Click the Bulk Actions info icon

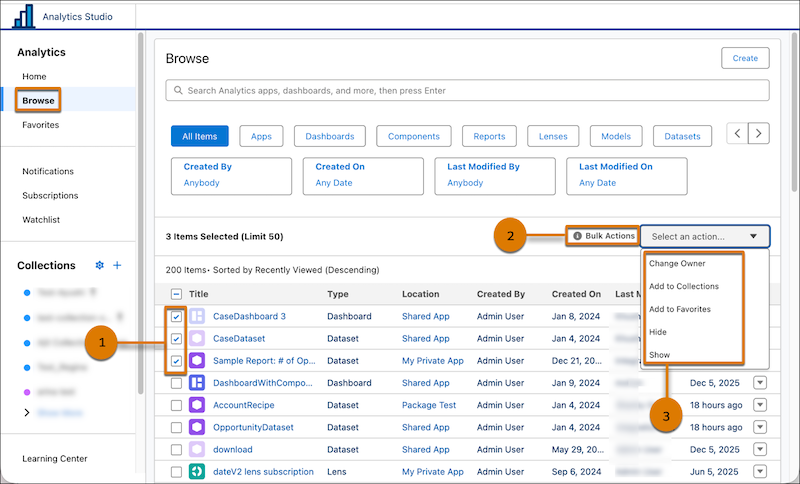coord(578,236)
